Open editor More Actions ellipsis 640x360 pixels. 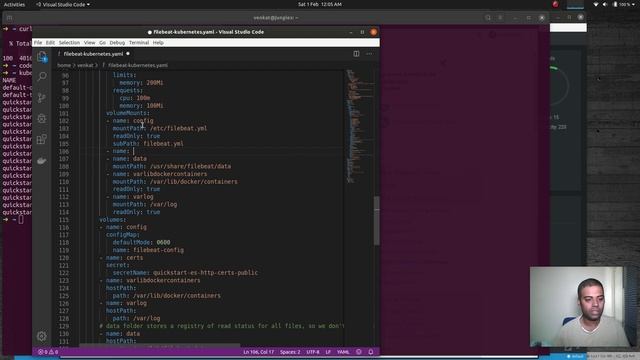tap(369, 54)
